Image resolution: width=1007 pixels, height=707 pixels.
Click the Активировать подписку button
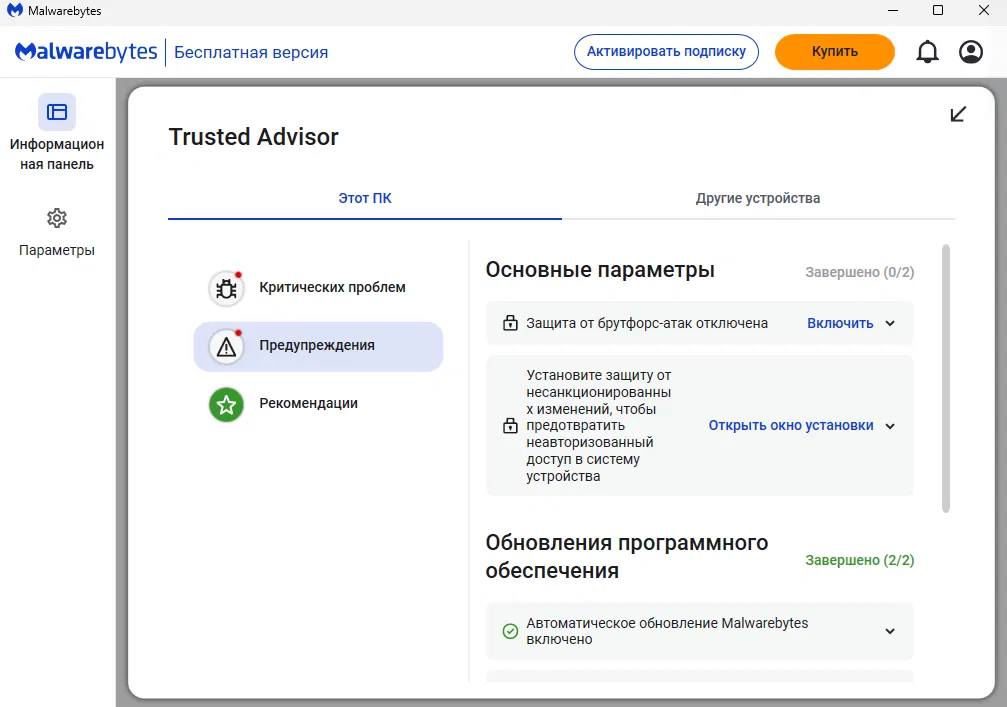[x=666, y=52]
